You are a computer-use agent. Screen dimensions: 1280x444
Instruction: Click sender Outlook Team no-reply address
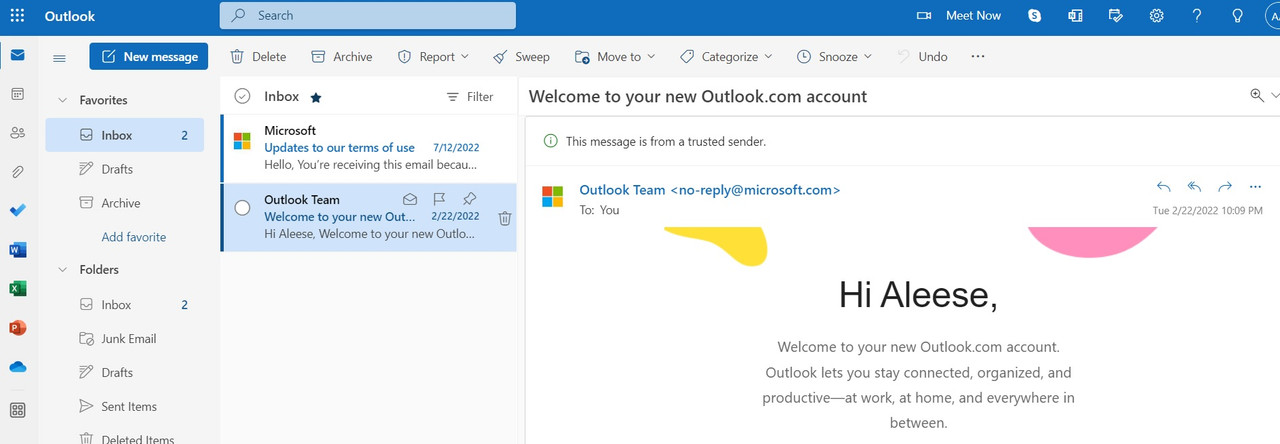710,190
